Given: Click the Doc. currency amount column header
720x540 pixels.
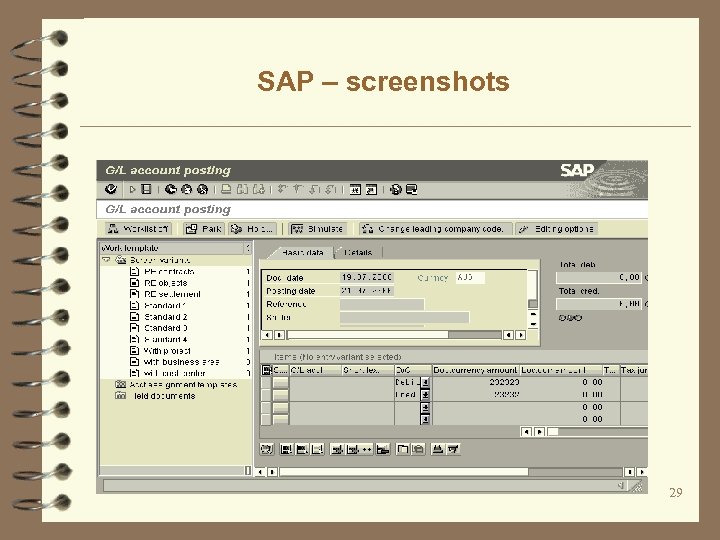Looking at the screenshot, I should tap(476, 370).
